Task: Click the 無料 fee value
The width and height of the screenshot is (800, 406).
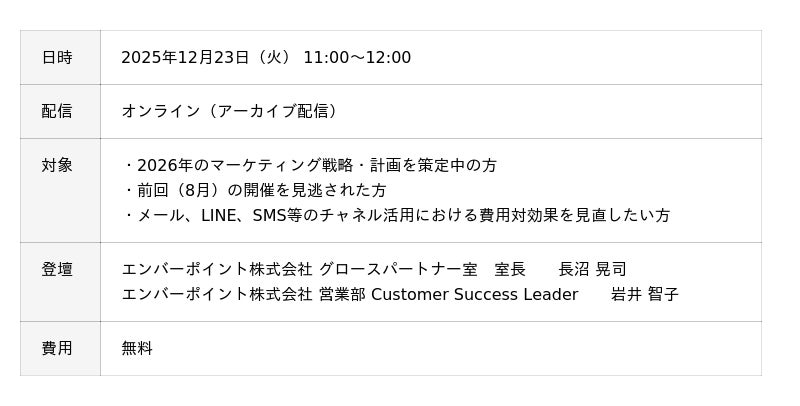Action: [x=137, y=348]
